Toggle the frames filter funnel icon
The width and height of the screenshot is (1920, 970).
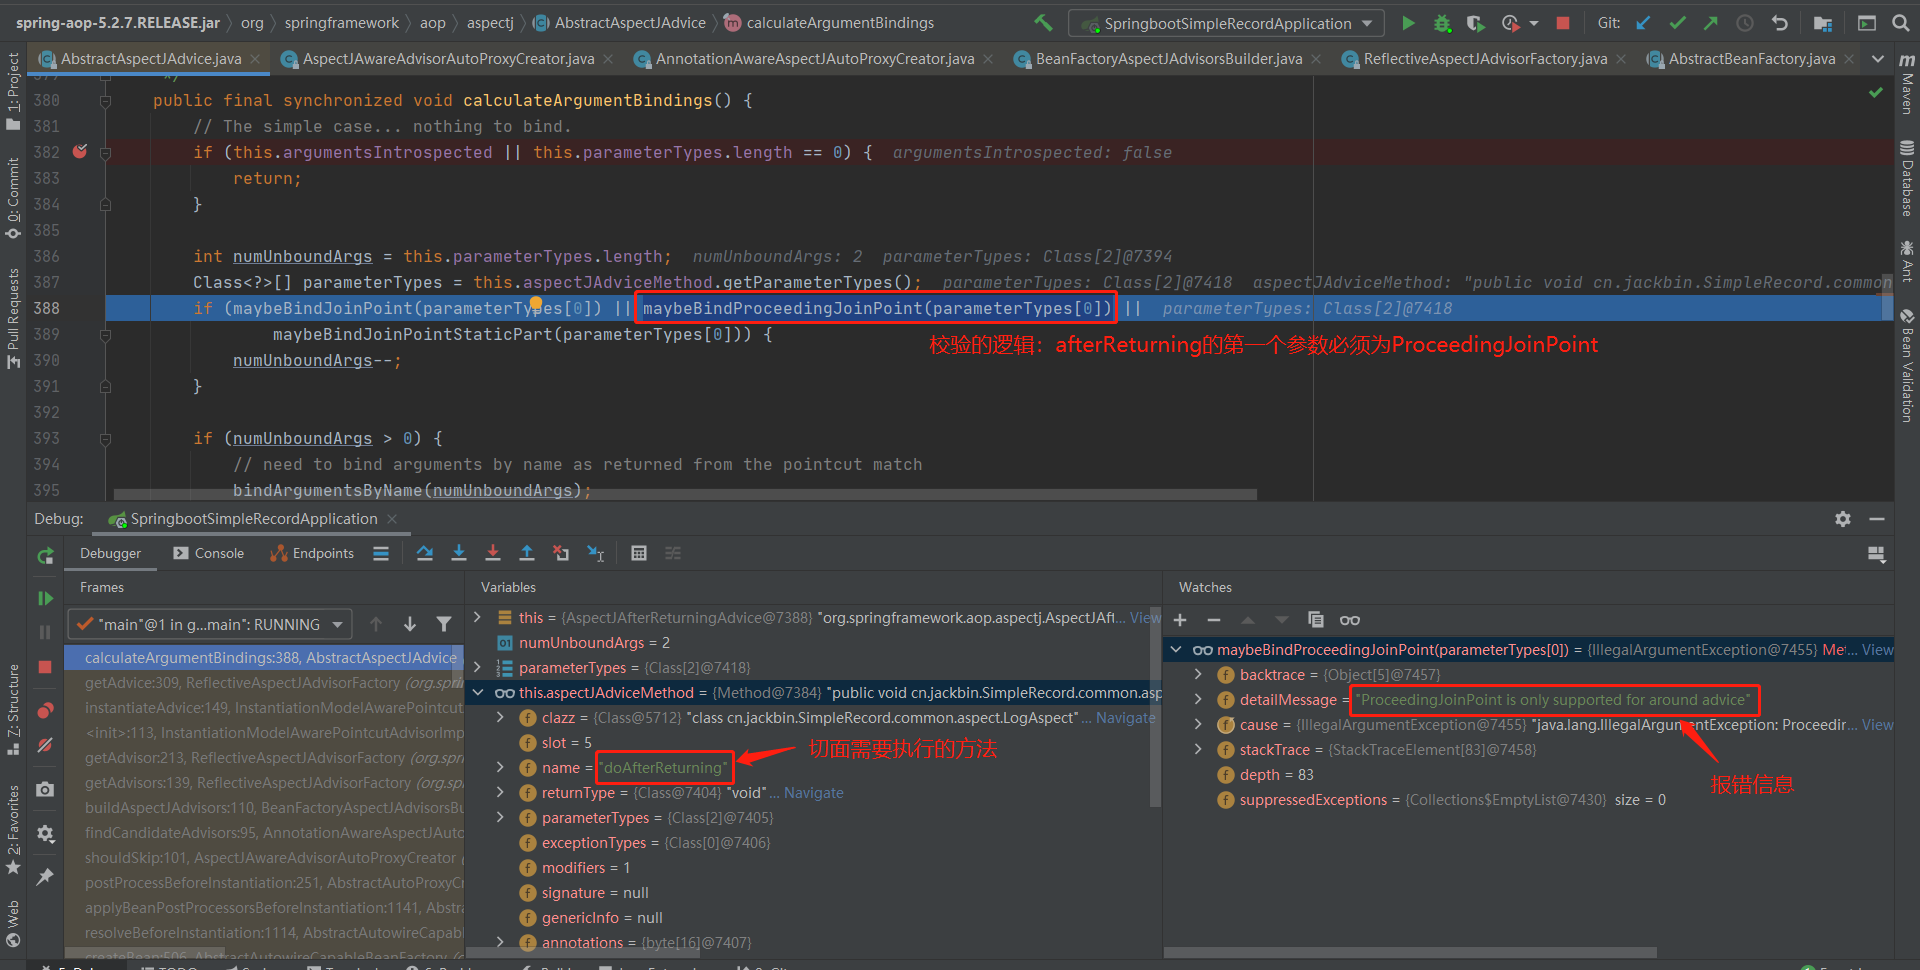tap(444, 623)
